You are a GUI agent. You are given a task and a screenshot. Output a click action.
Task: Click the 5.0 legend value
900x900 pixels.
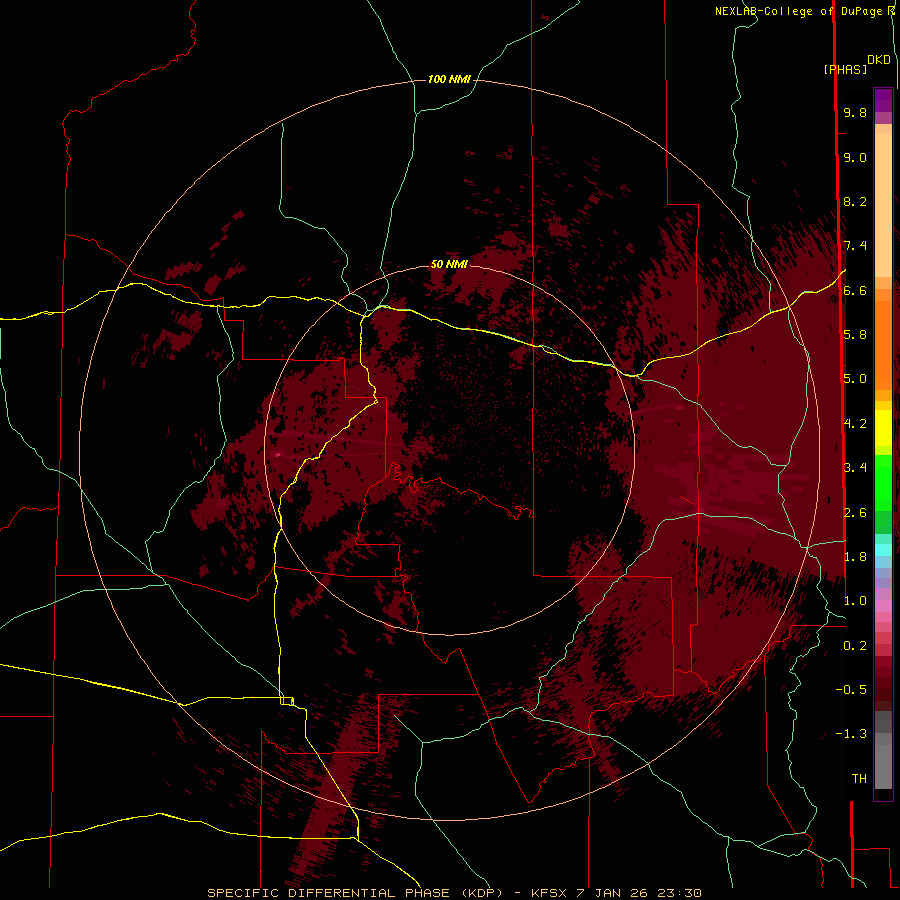855,379
